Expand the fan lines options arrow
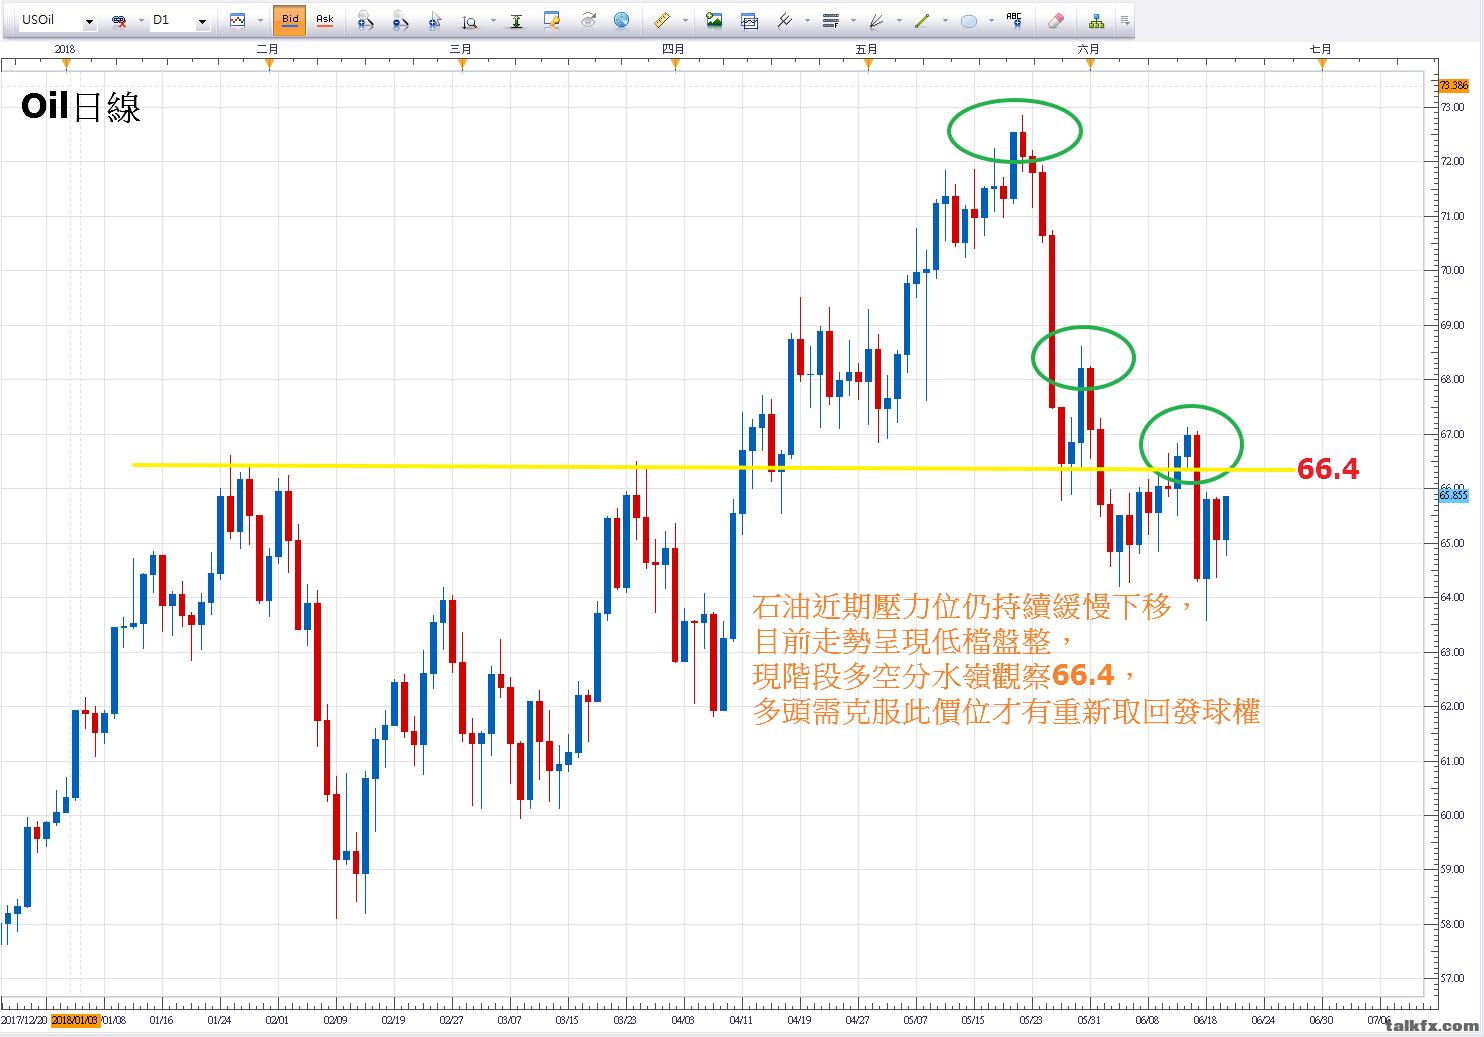The image size is (1484, 1037). pyautogui.click(x=899, y=20)
